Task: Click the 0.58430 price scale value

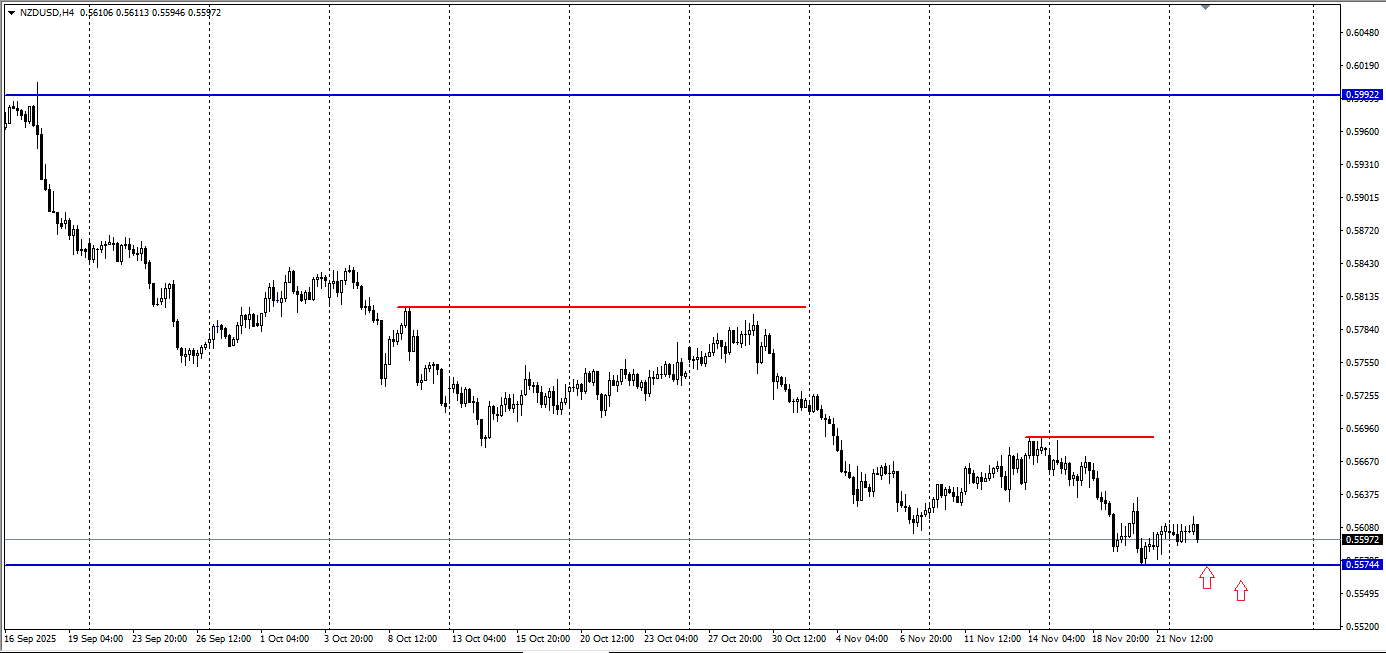Action: pyautogui.click(x=1362, y=263)
